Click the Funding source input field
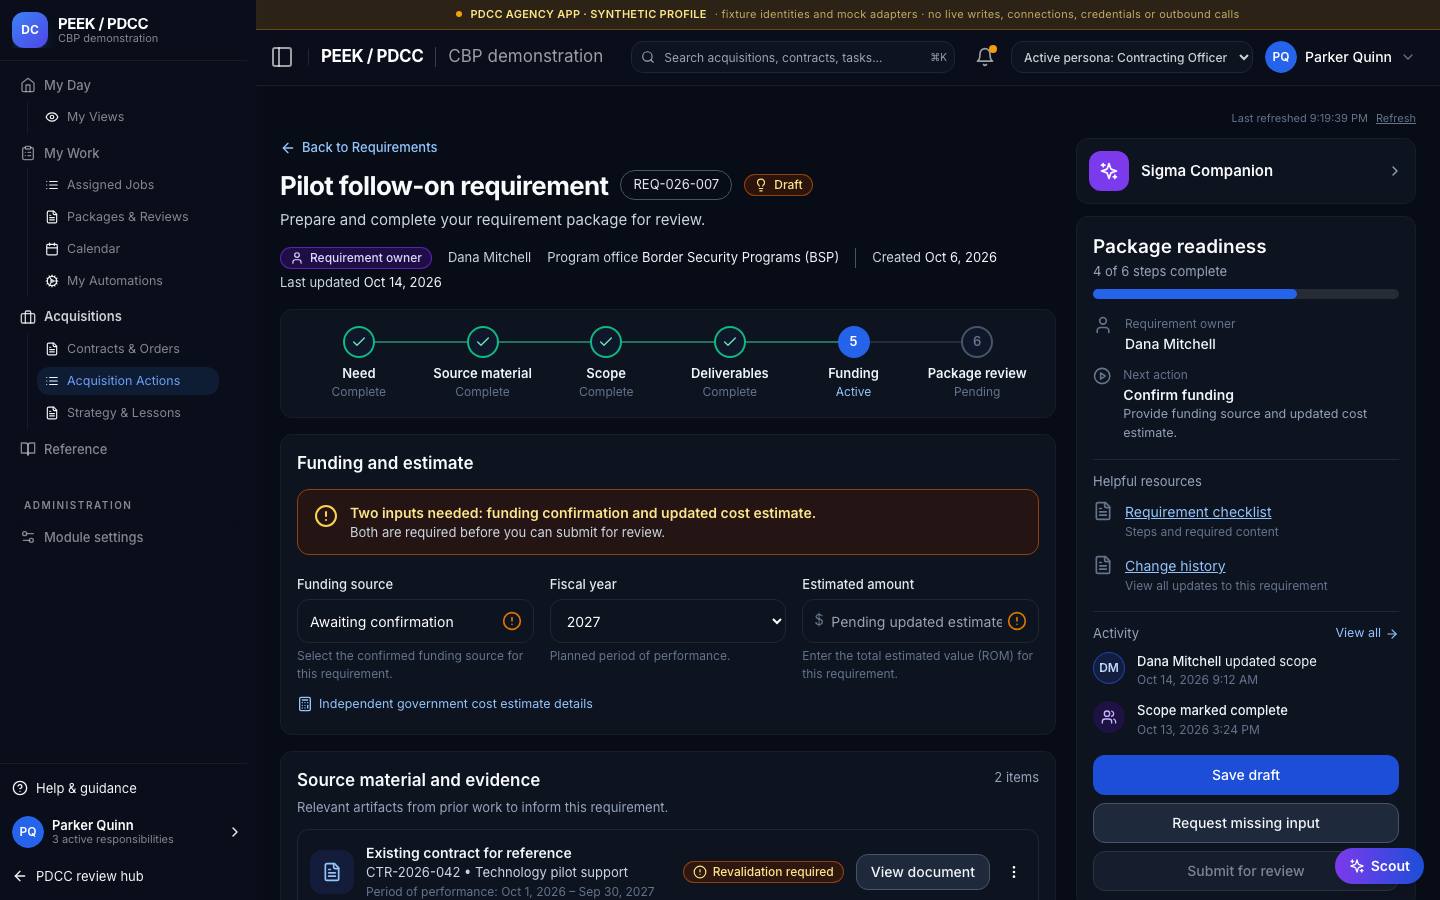This screenshot has height=900, width=1440. 415,621
